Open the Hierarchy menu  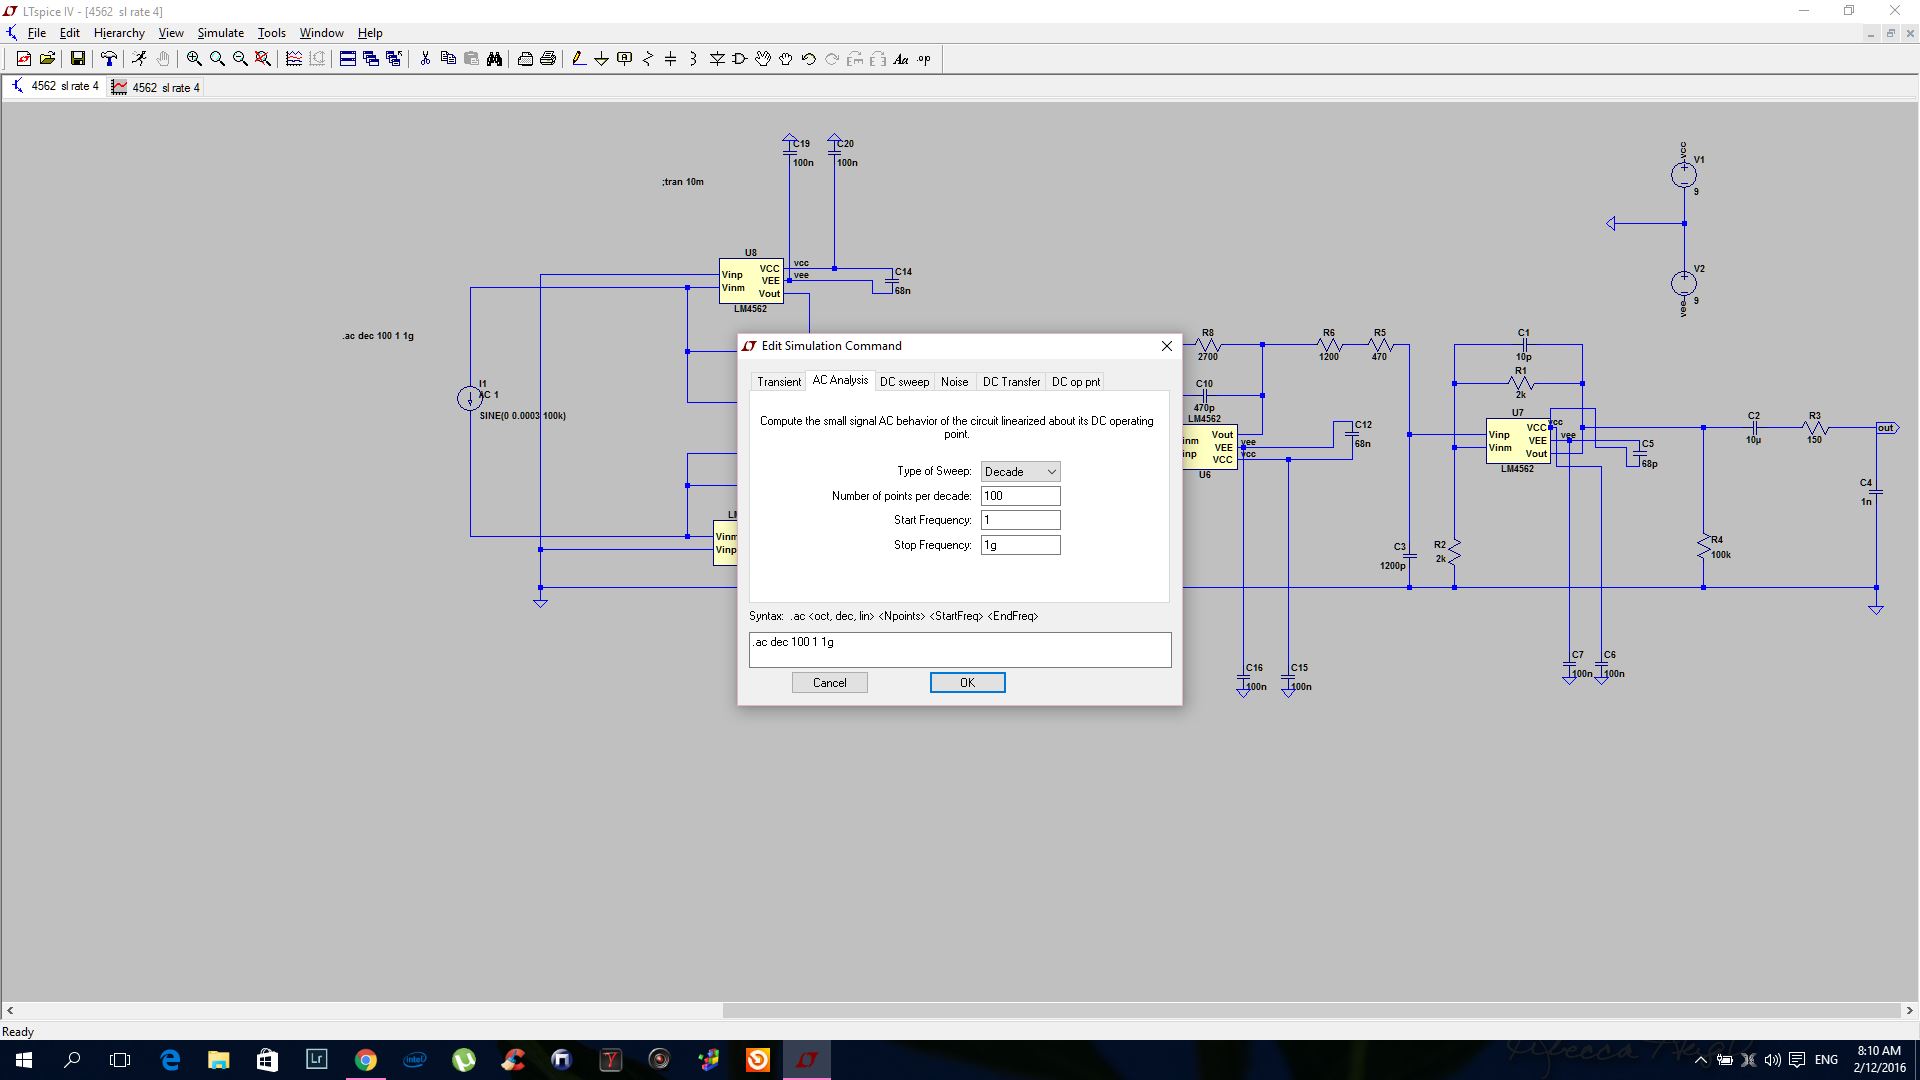click(x=119, y=33)
